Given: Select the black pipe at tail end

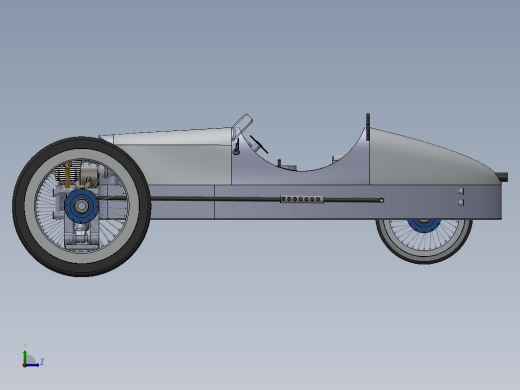Looking at the screenshot, I should (x=502, y=177).
